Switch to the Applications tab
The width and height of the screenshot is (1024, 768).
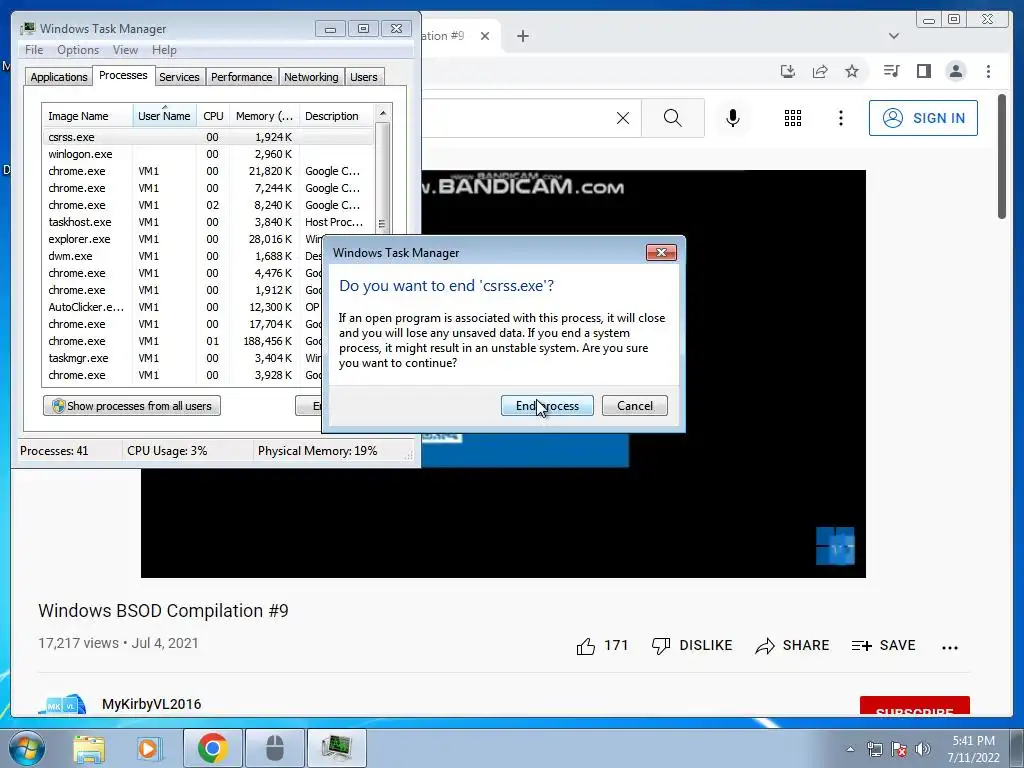(x=59, y=77)
